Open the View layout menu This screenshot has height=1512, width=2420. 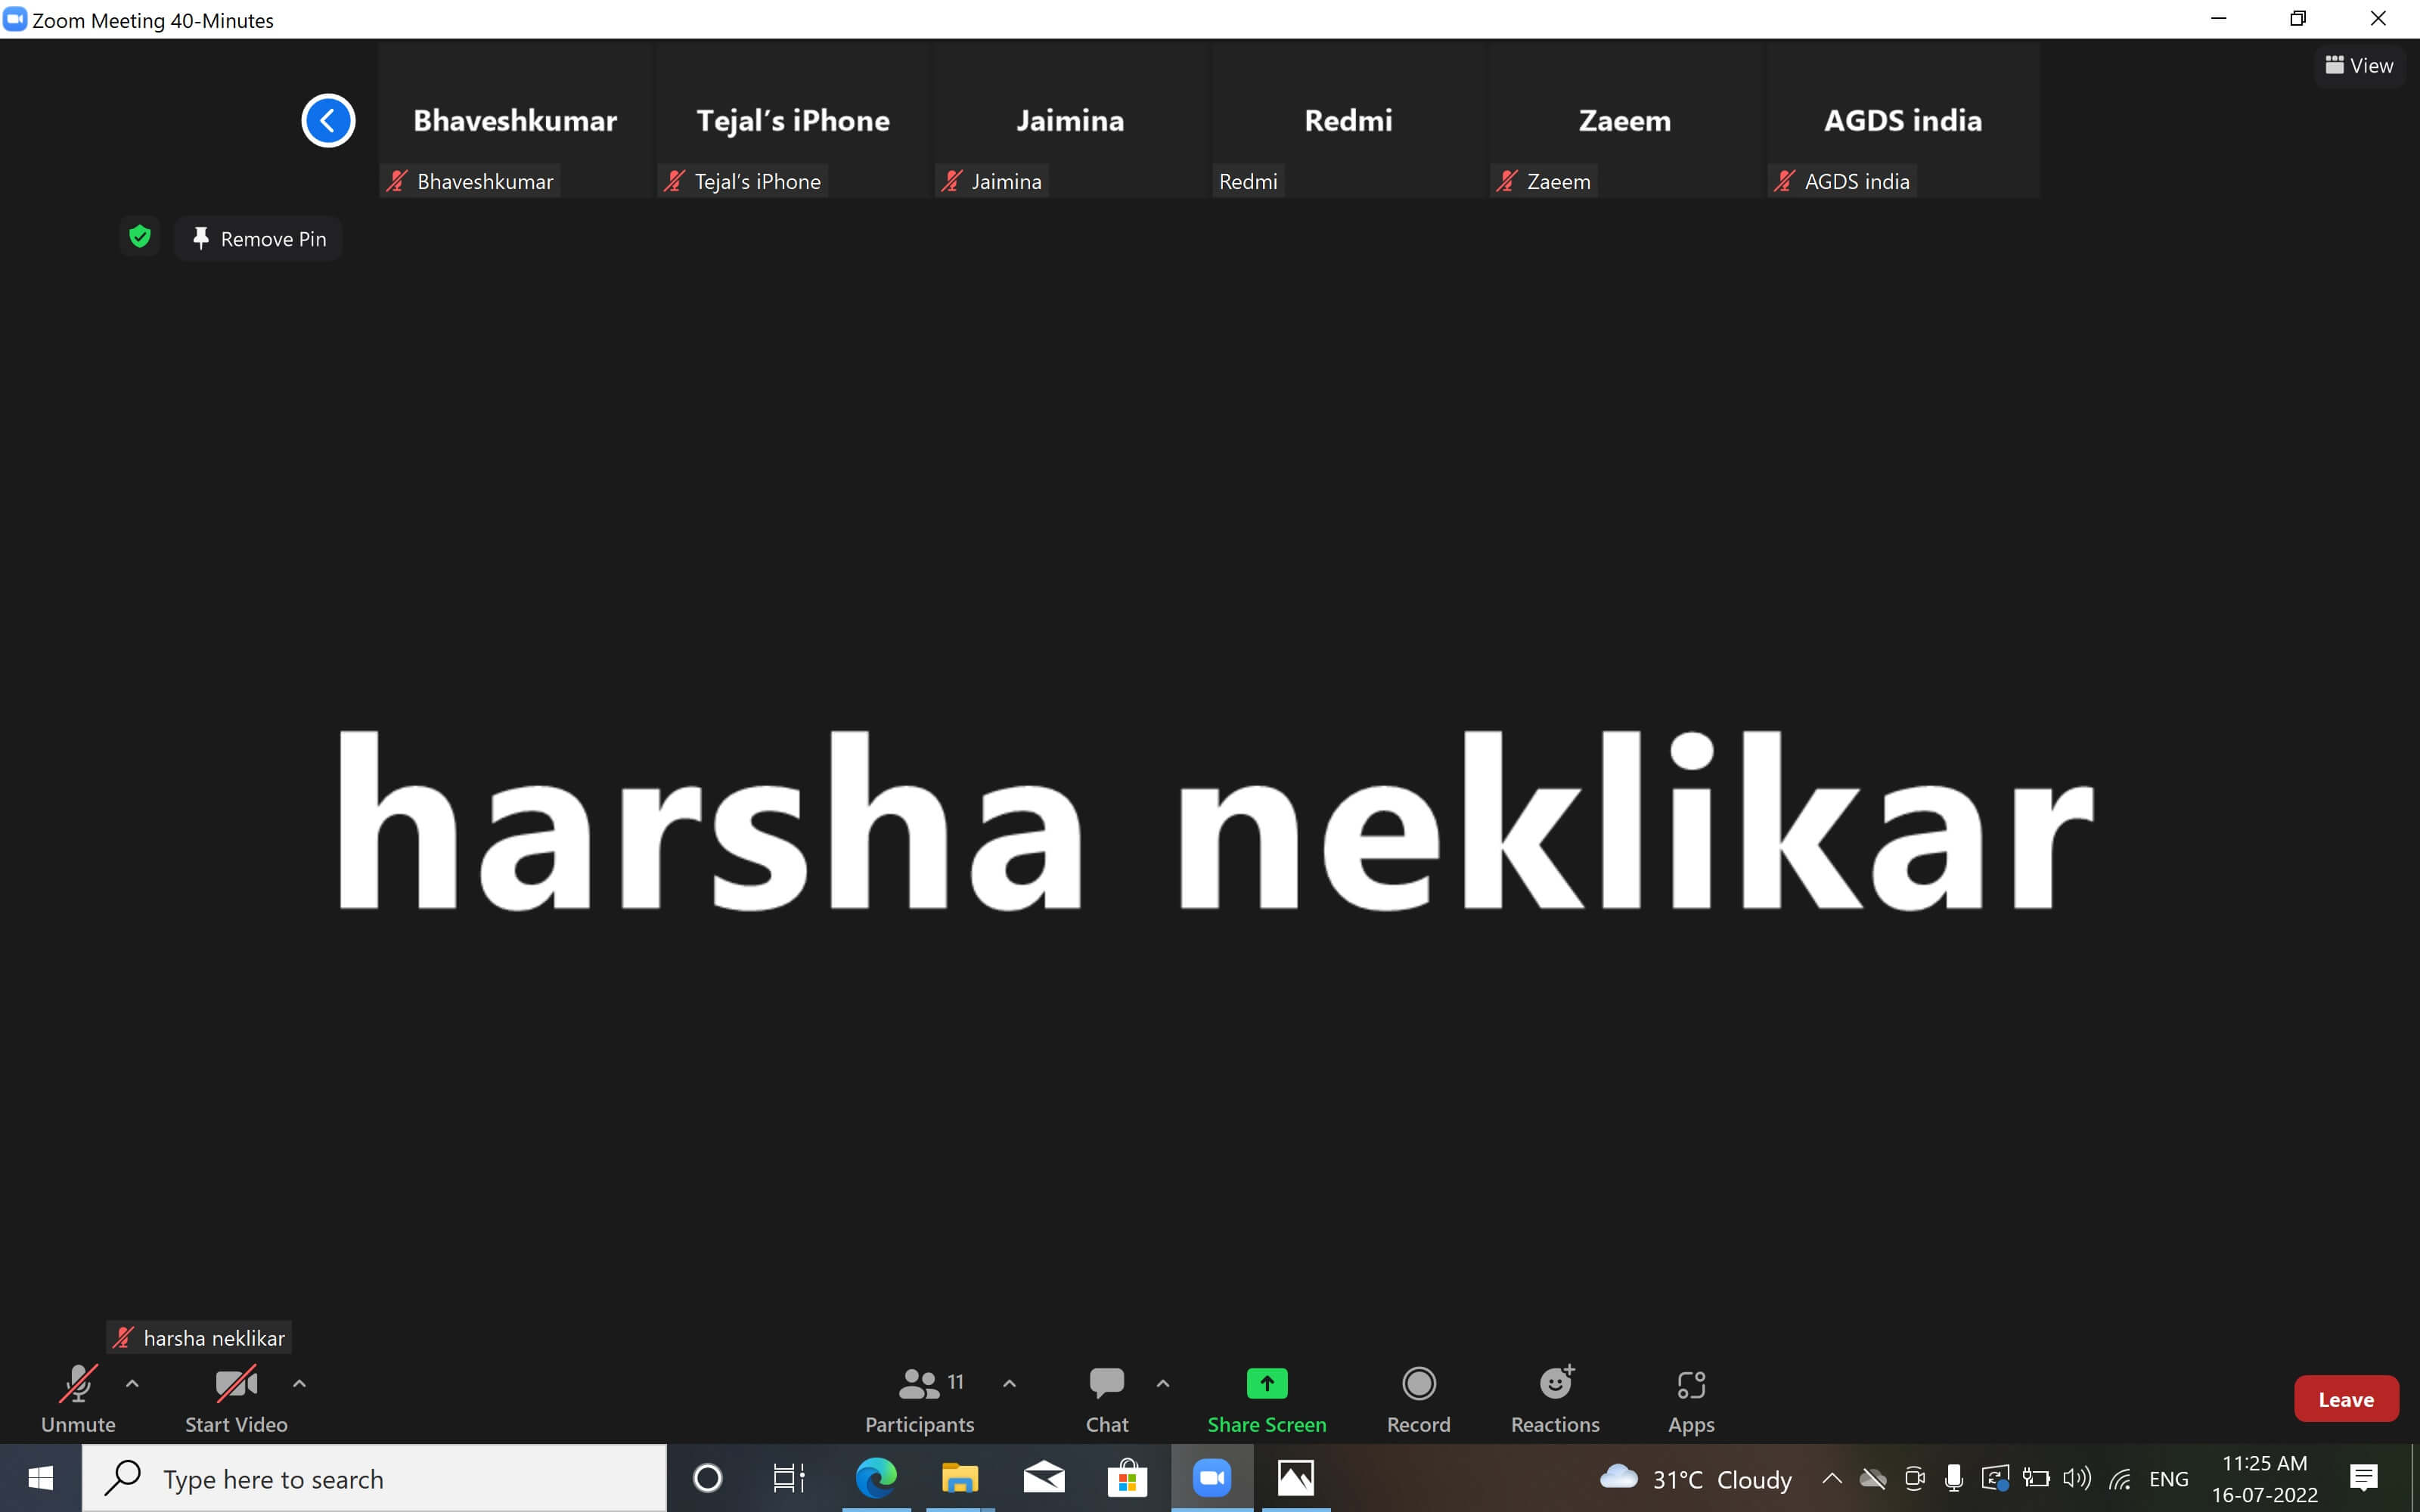coord(2360,66)
